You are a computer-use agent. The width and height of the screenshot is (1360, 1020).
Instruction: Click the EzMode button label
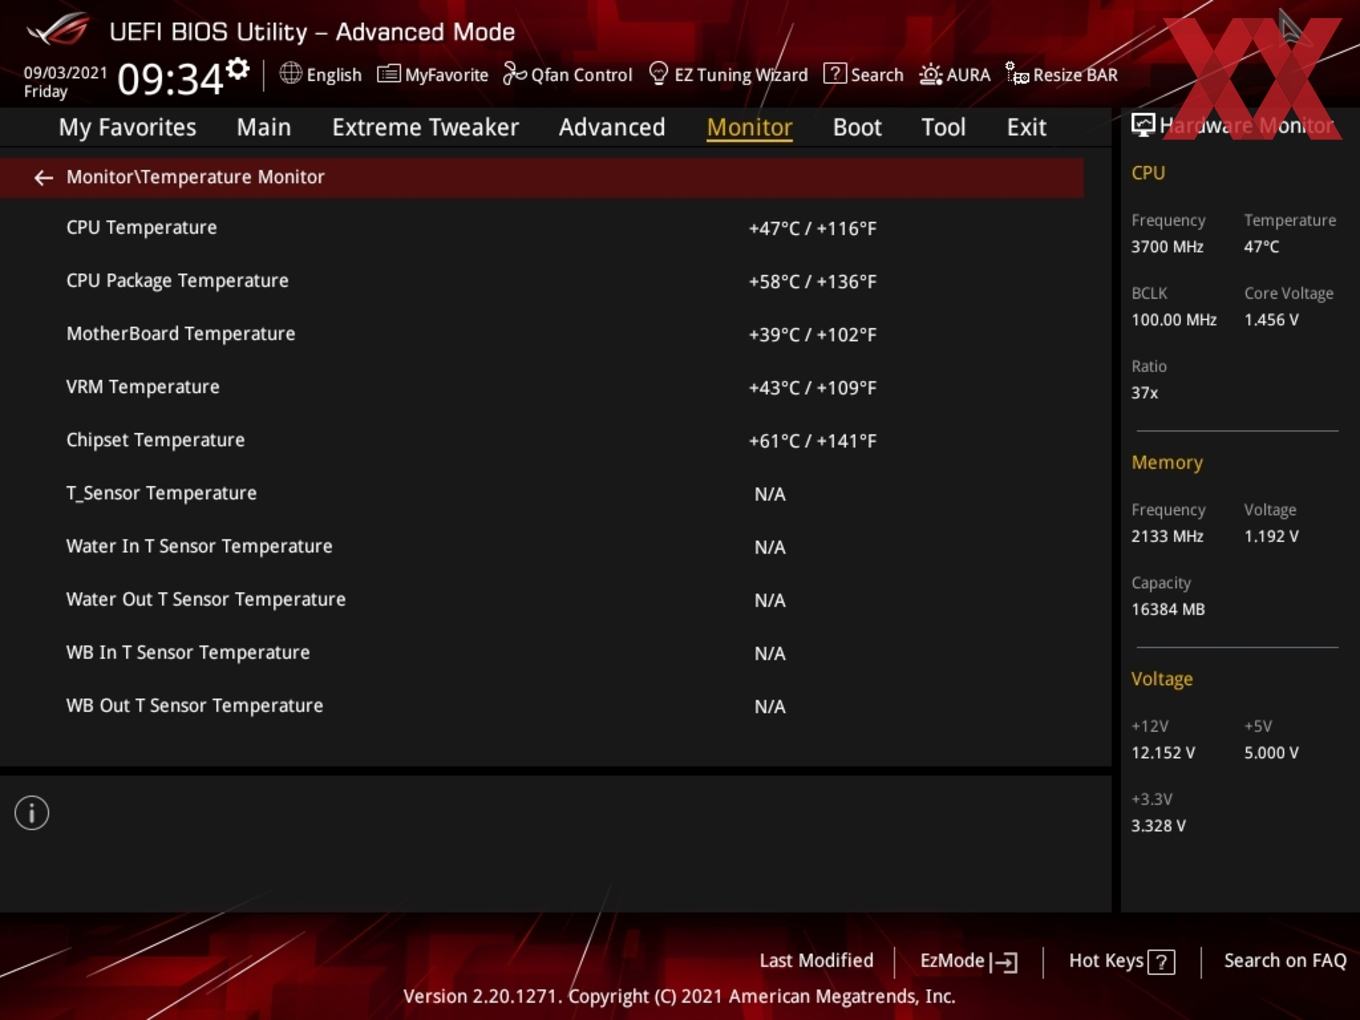[952, 960]
